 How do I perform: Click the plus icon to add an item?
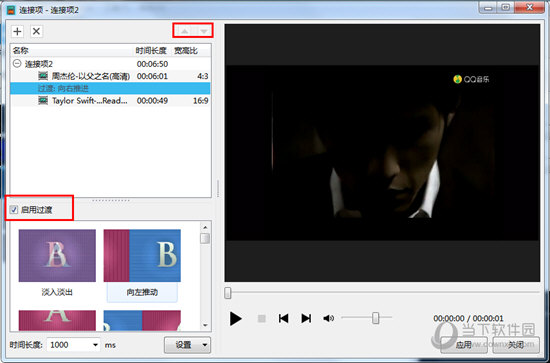tap(17, 31)
